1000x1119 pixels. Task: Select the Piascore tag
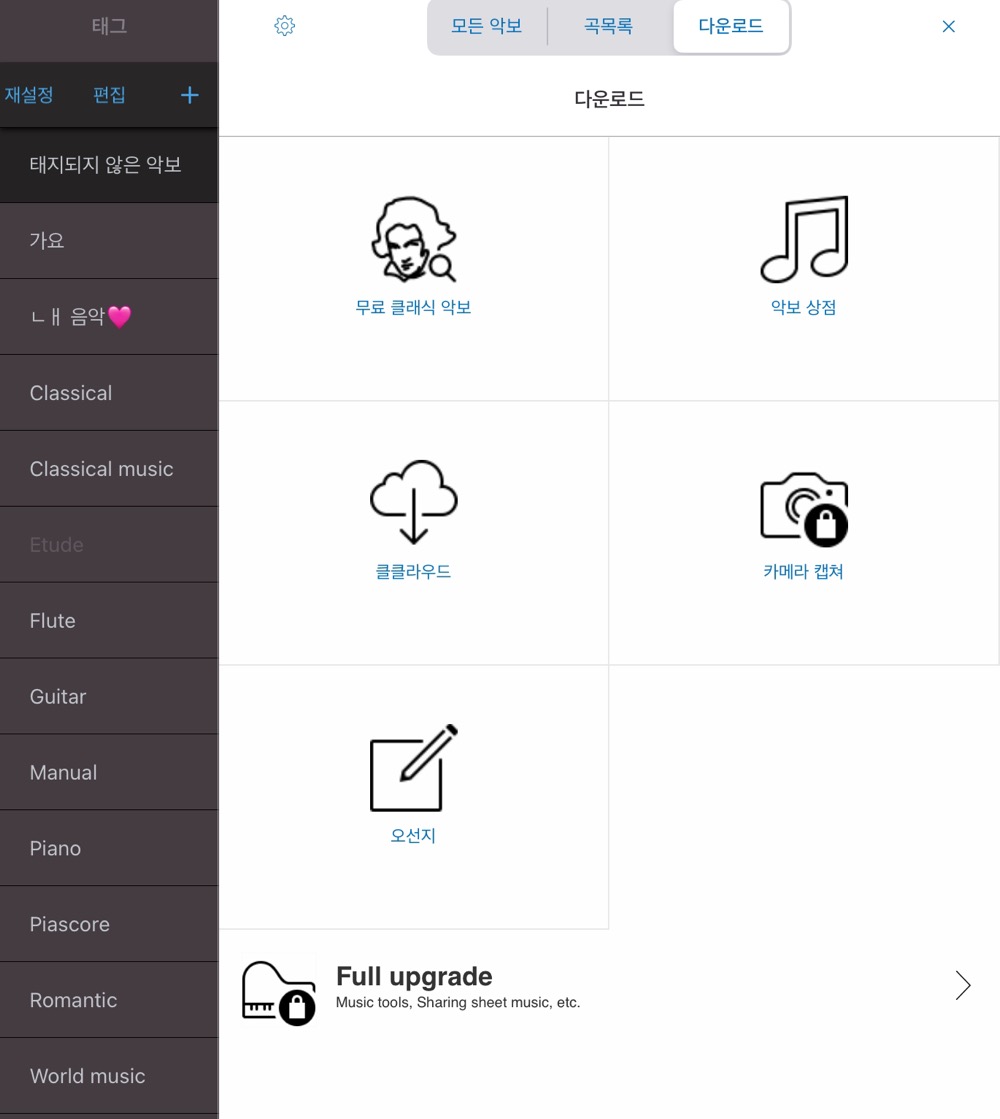(109, 924)
